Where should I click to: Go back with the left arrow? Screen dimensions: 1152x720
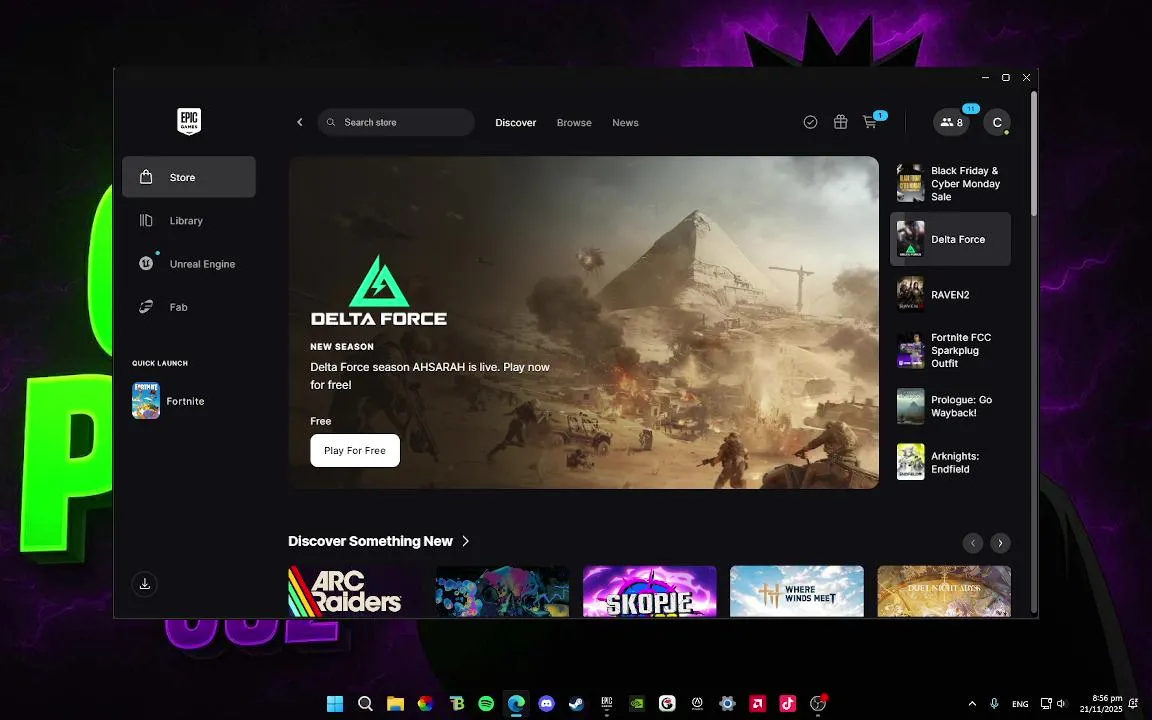(300, 122)
